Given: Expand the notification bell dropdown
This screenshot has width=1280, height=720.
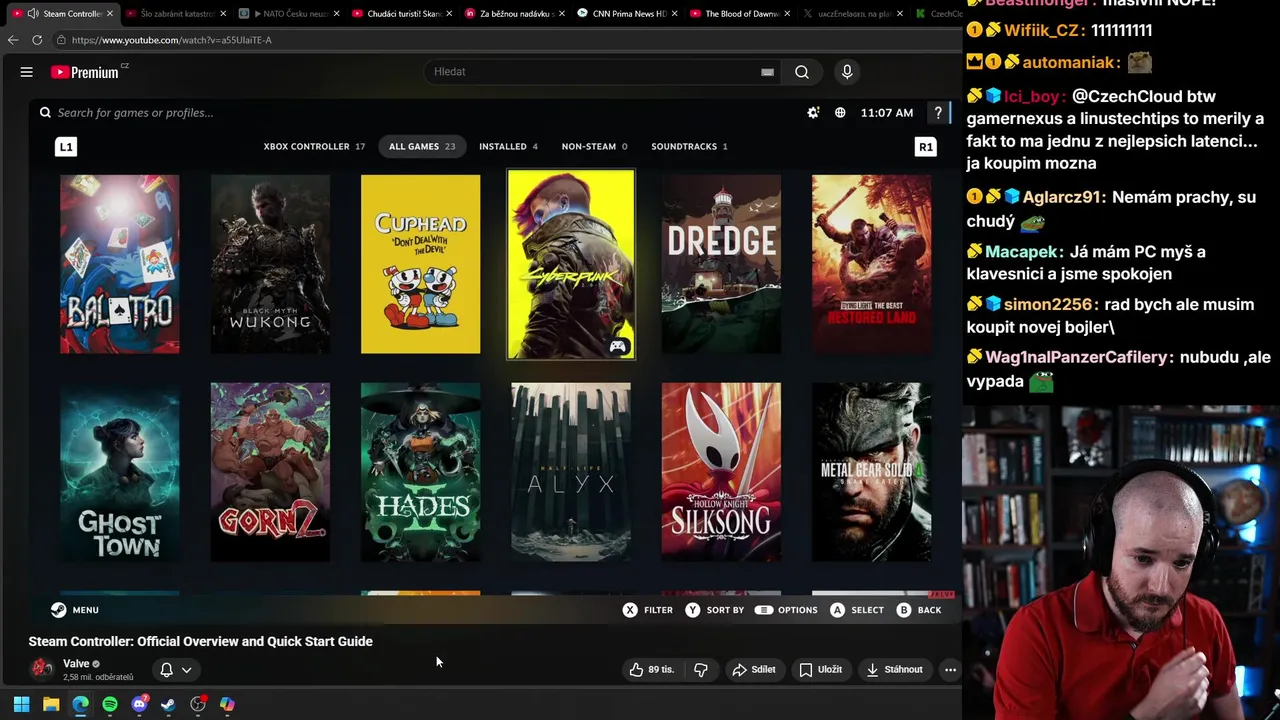Looking at the screenshot, I should click(176, 670).
